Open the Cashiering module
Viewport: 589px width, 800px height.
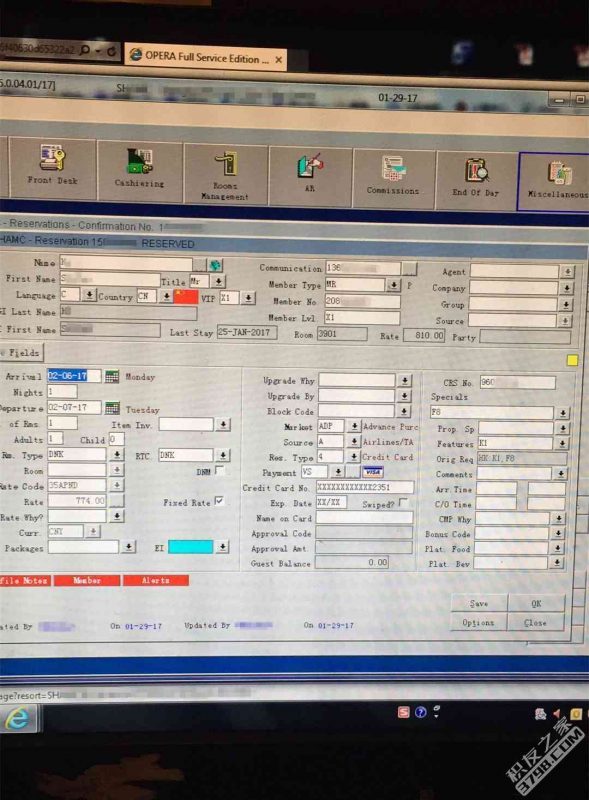tap(139, 169)
